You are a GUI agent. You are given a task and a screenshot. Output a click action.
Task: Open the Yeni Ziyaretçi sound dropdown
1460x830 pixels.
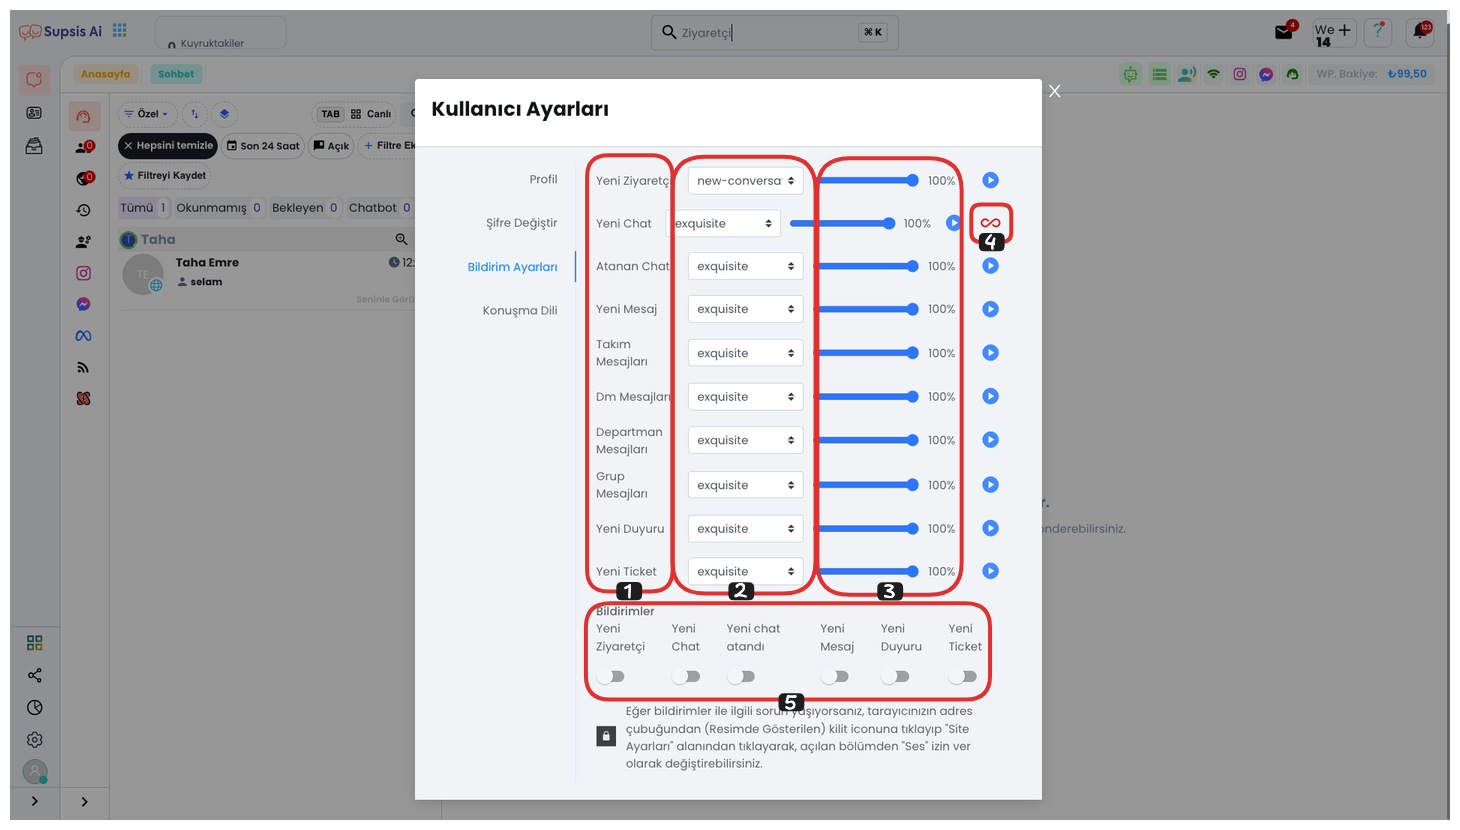pyautogui.click(x=745, y=181)
